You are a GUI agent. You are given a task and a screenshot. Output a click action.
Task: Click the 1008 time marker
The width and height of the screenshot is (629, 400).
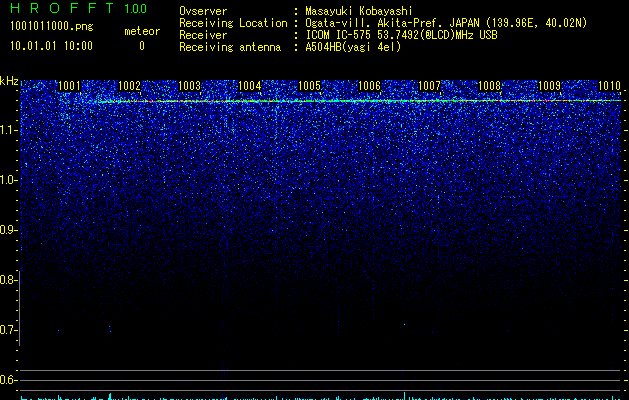coord(489,86)
